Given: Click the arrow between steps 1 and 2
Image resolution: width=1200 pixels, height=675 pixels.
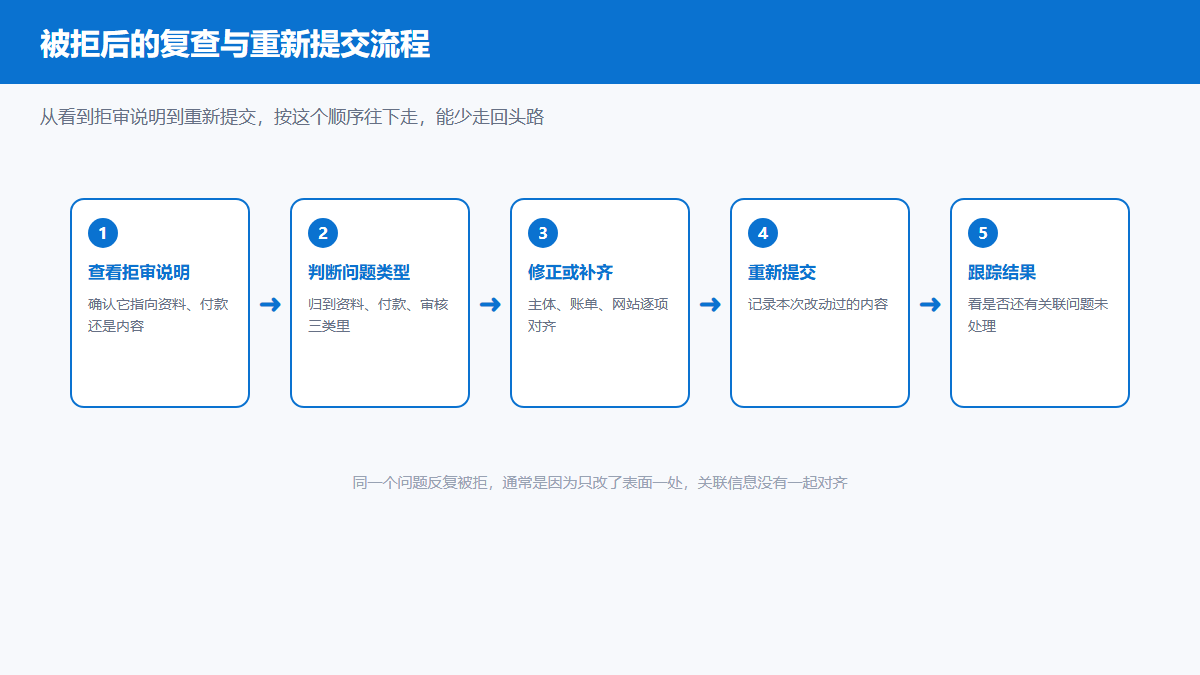Looking at the screenshot, I should tap(270, 305).
